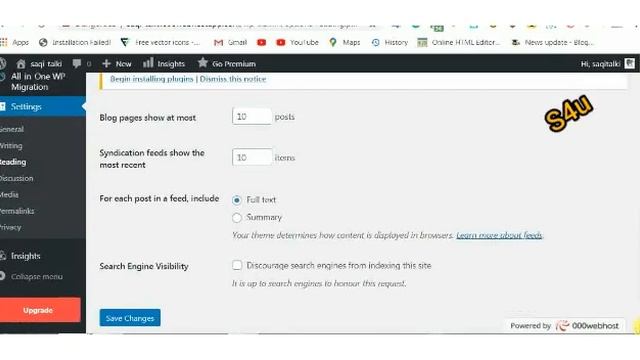
Task: Open the History bookmark
Action: pyautogui.click(x=390, y=42)
